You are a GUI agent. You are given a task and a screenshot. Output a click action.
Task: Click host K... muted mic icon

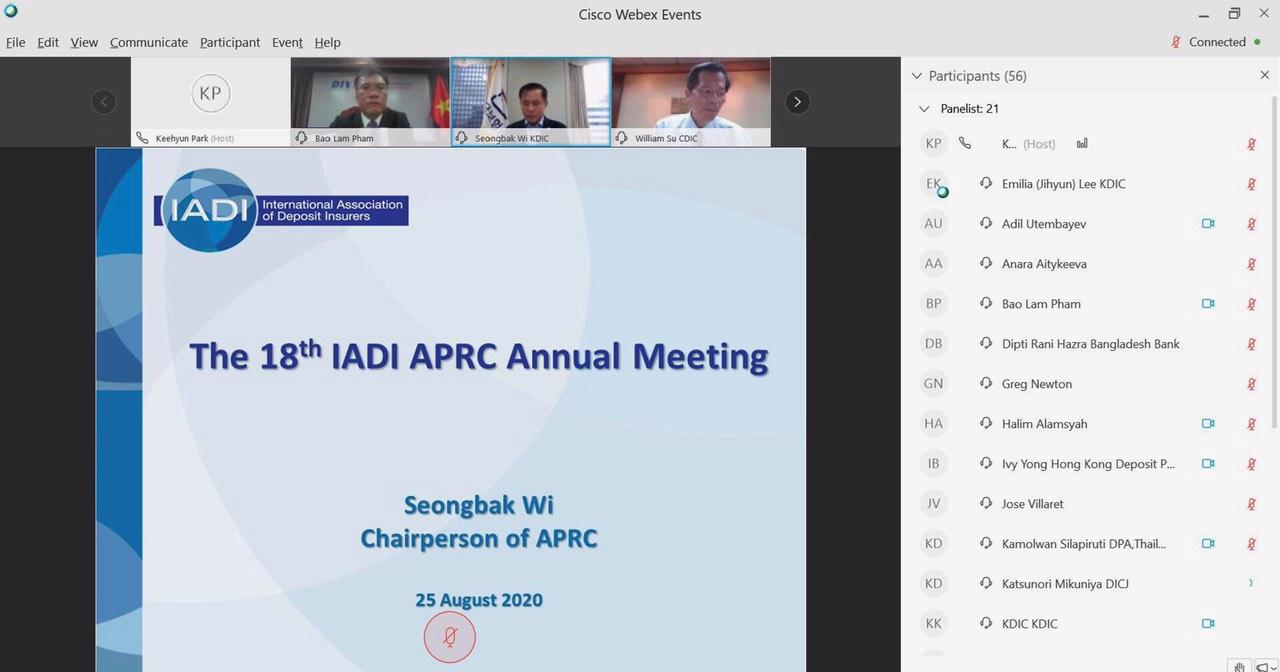(x=1251, y=144)
